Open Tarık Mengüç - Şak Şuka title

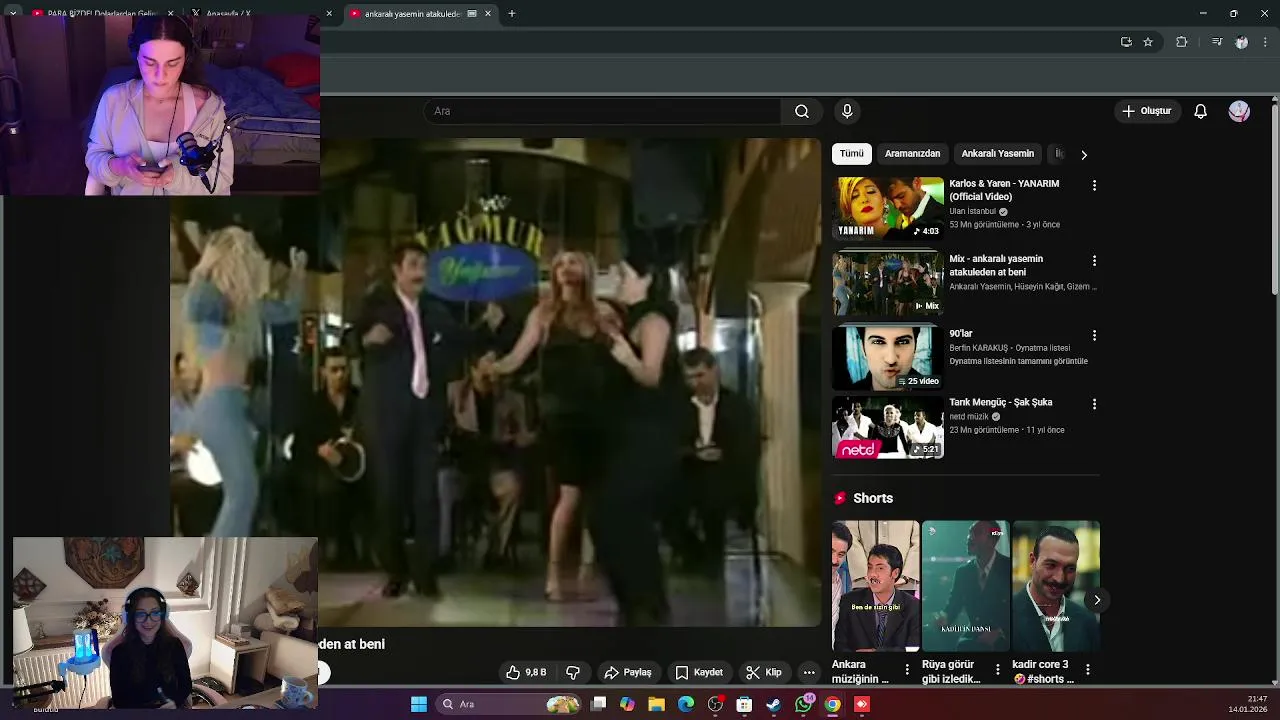[1000, 402]
